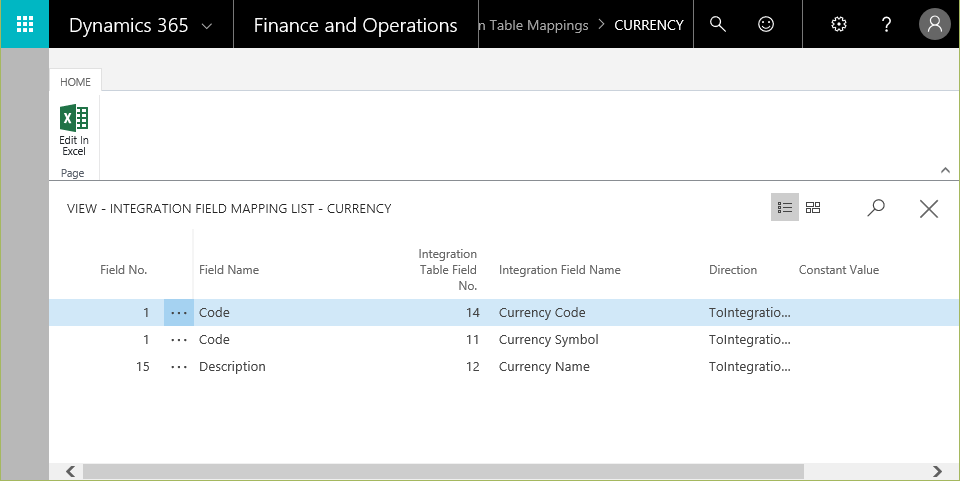Image resolution: width=960 pixels, height=481 pixels.
Task: Collapse the ribbon with the chevron
Action: tap(945, 170)
